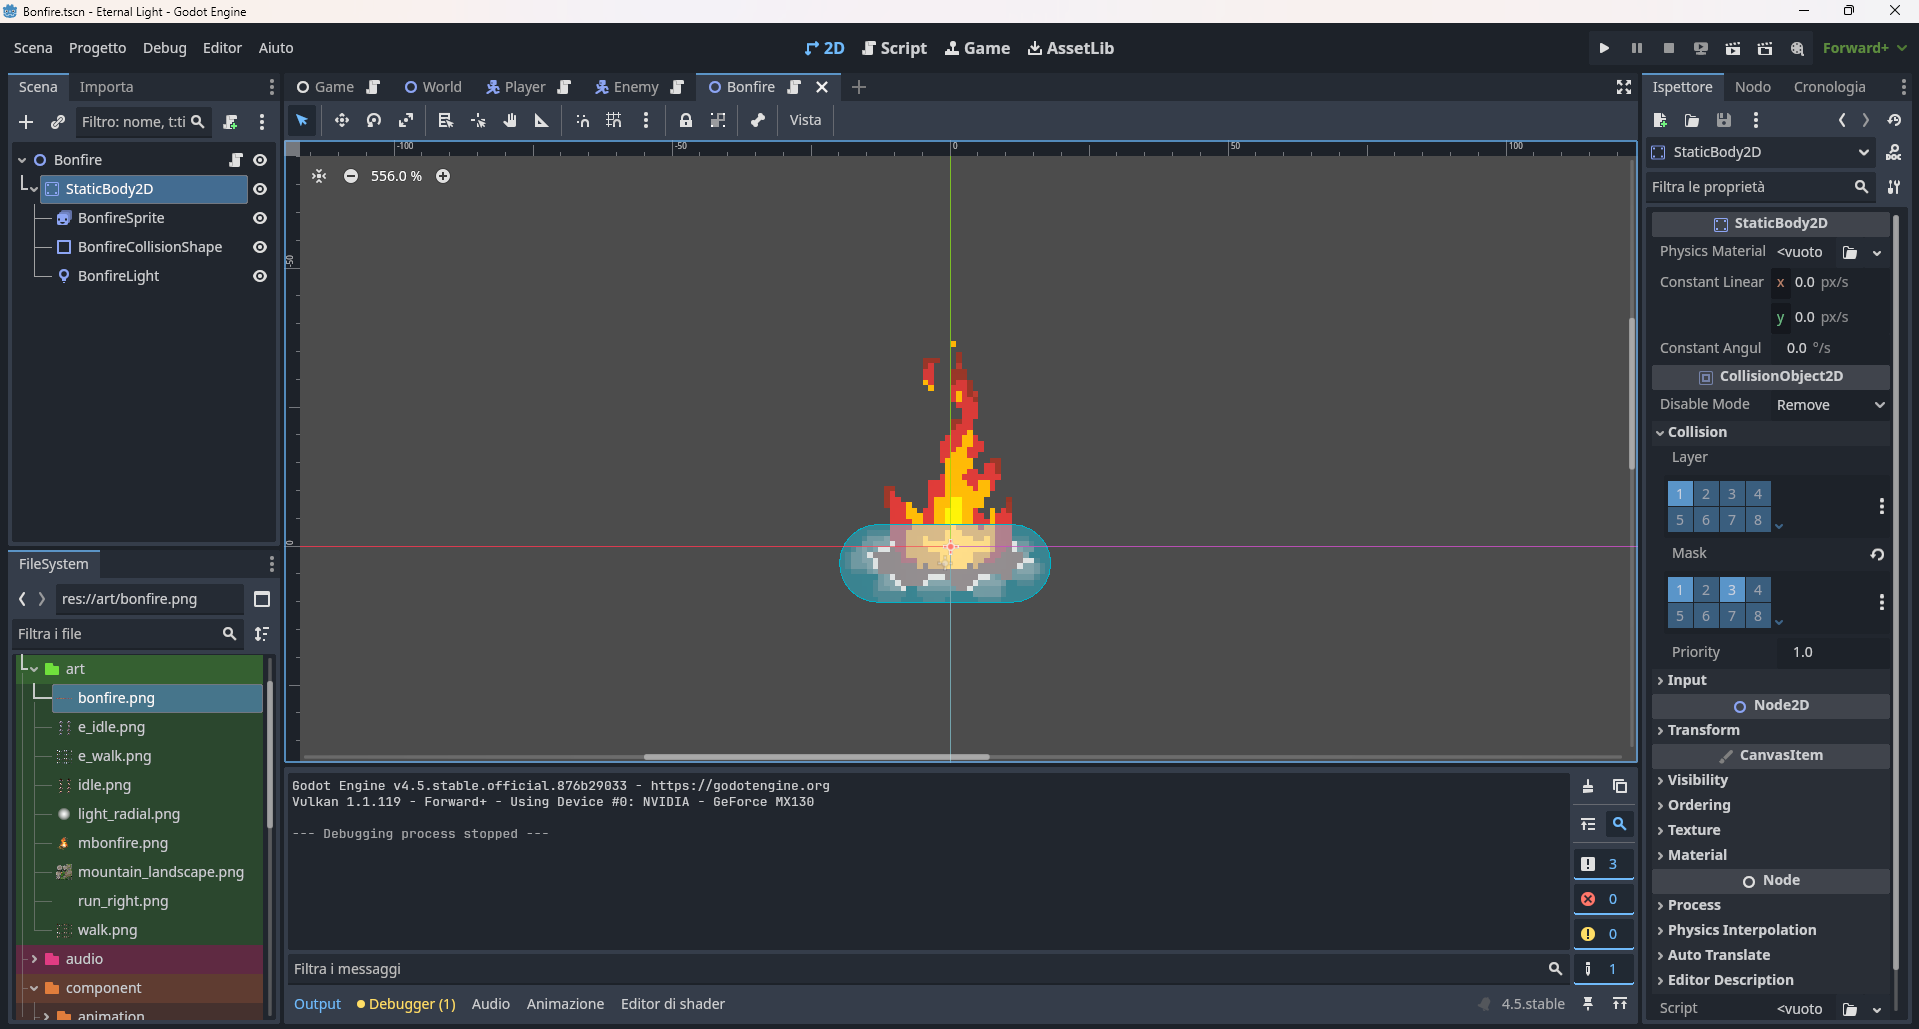Open the Vista view menu button

point(805,120)
